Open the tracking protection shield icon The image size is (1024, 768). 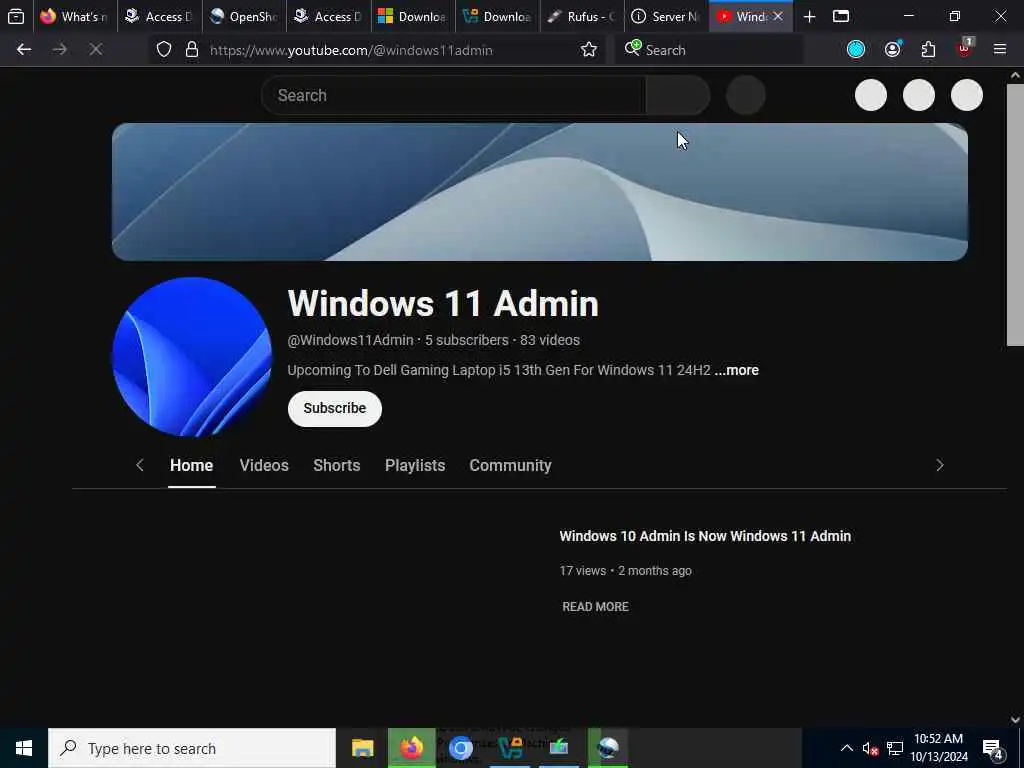(164, 50)
